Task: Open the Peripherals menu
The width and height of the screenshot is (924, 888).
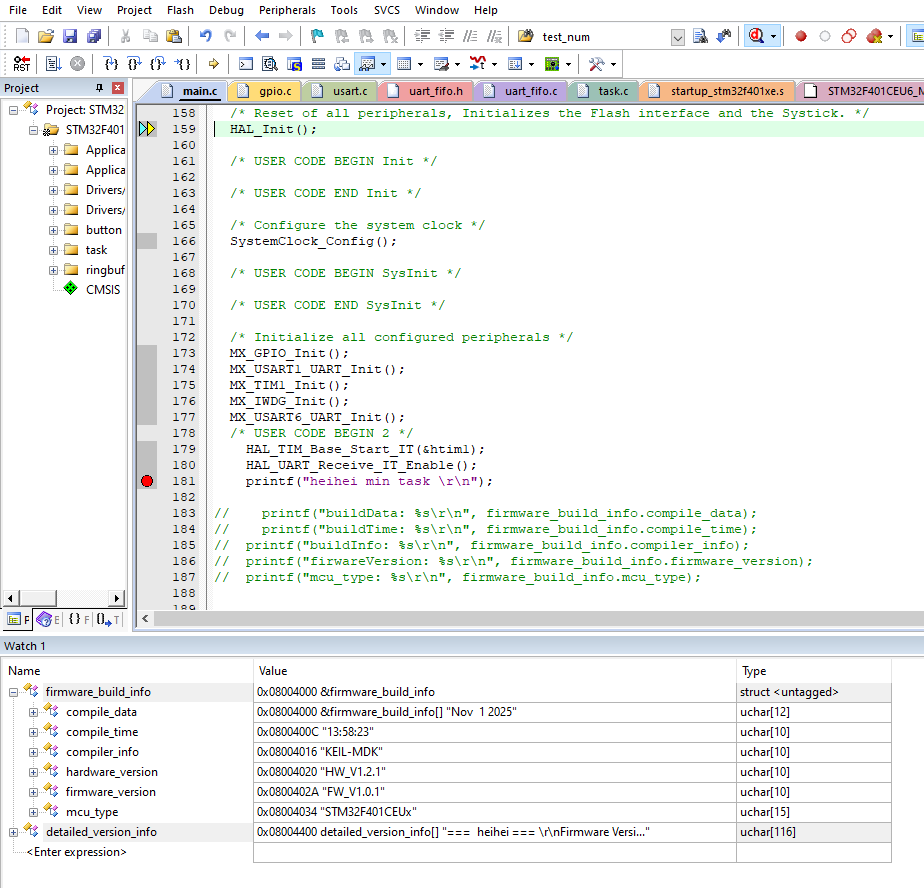Action: 287,10
